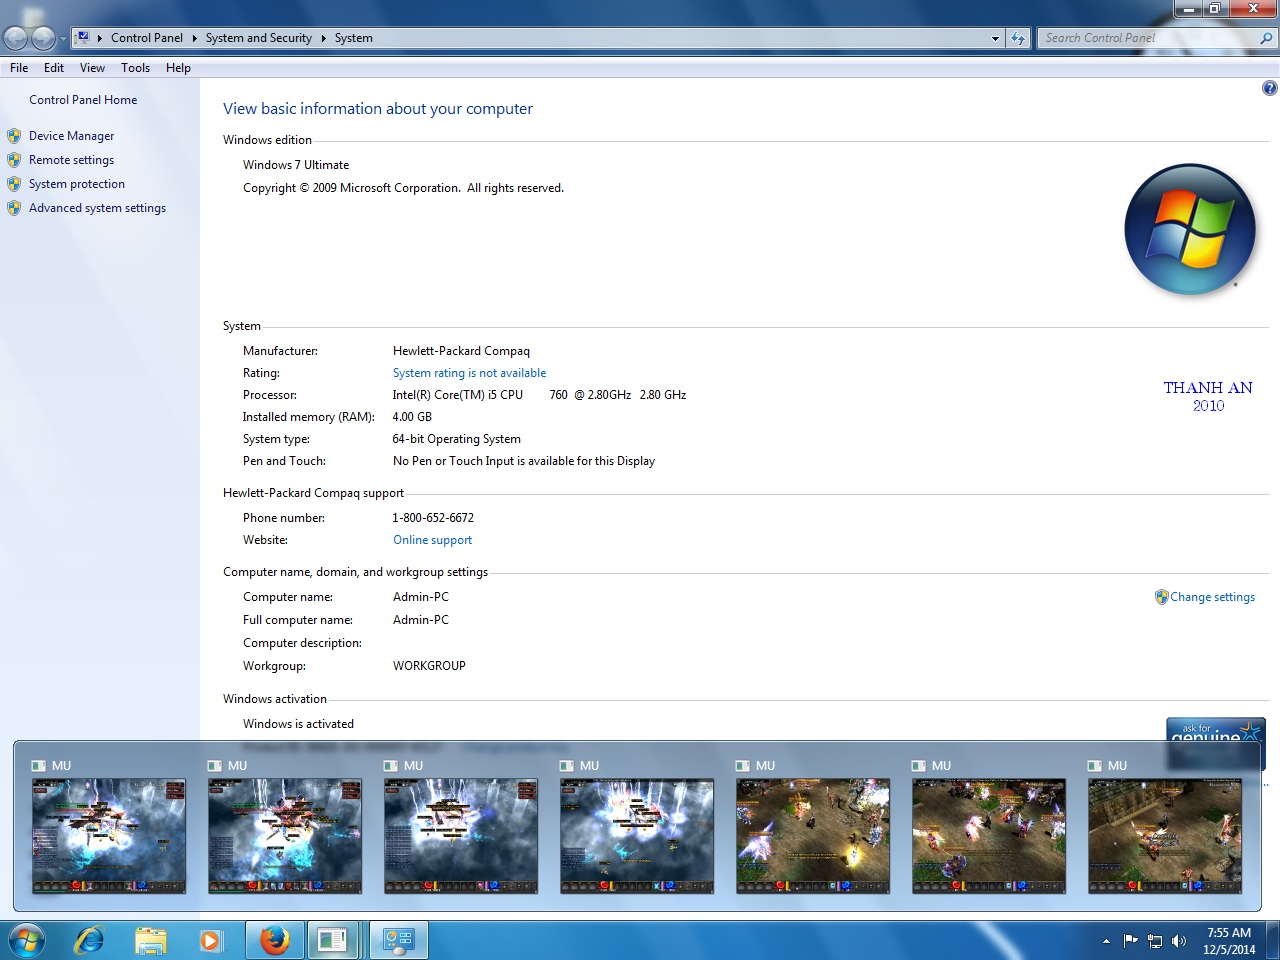This screenshot has width=1280, height=960.
Task: Open the address bar history dropdown
Action: click(x=995, y=38)
